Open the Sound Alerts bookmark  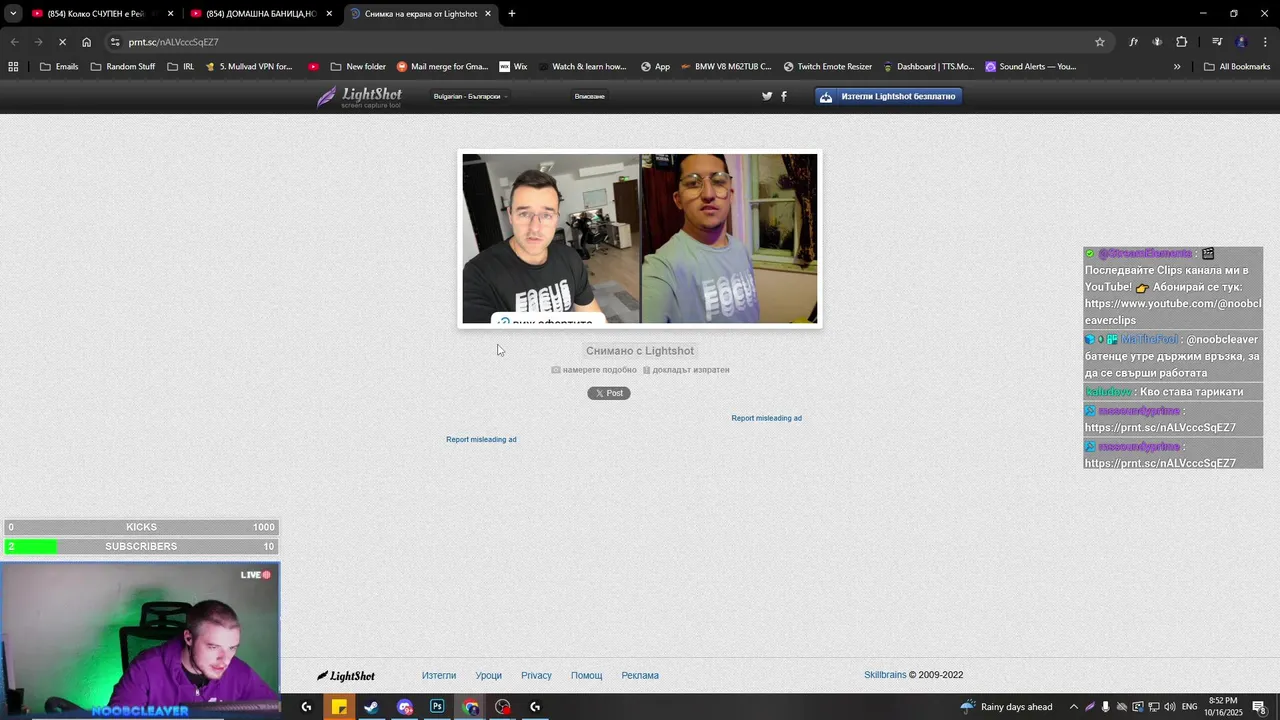(1031, 67)
